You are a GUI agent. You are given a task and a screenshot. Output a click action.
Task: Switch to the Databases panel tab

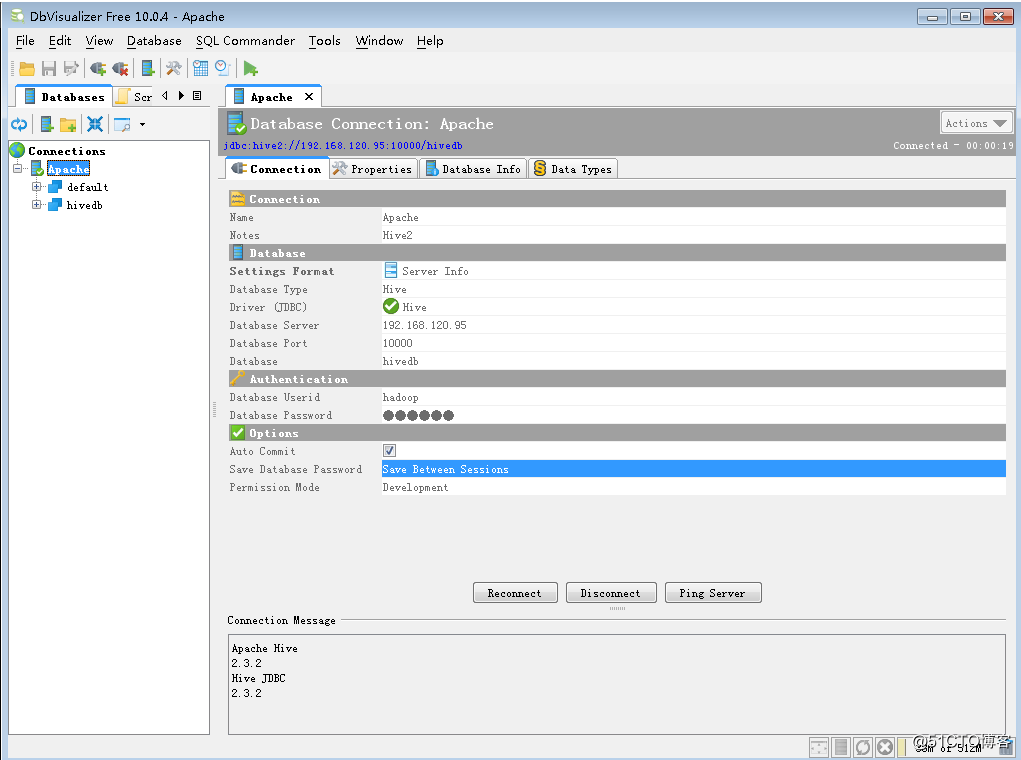coord(64,96)
